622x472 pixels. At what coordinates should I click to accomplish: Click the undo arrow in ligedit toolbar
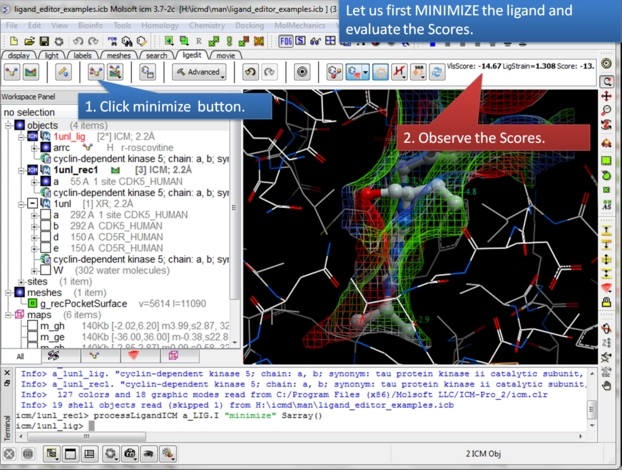tap(249, 73)
